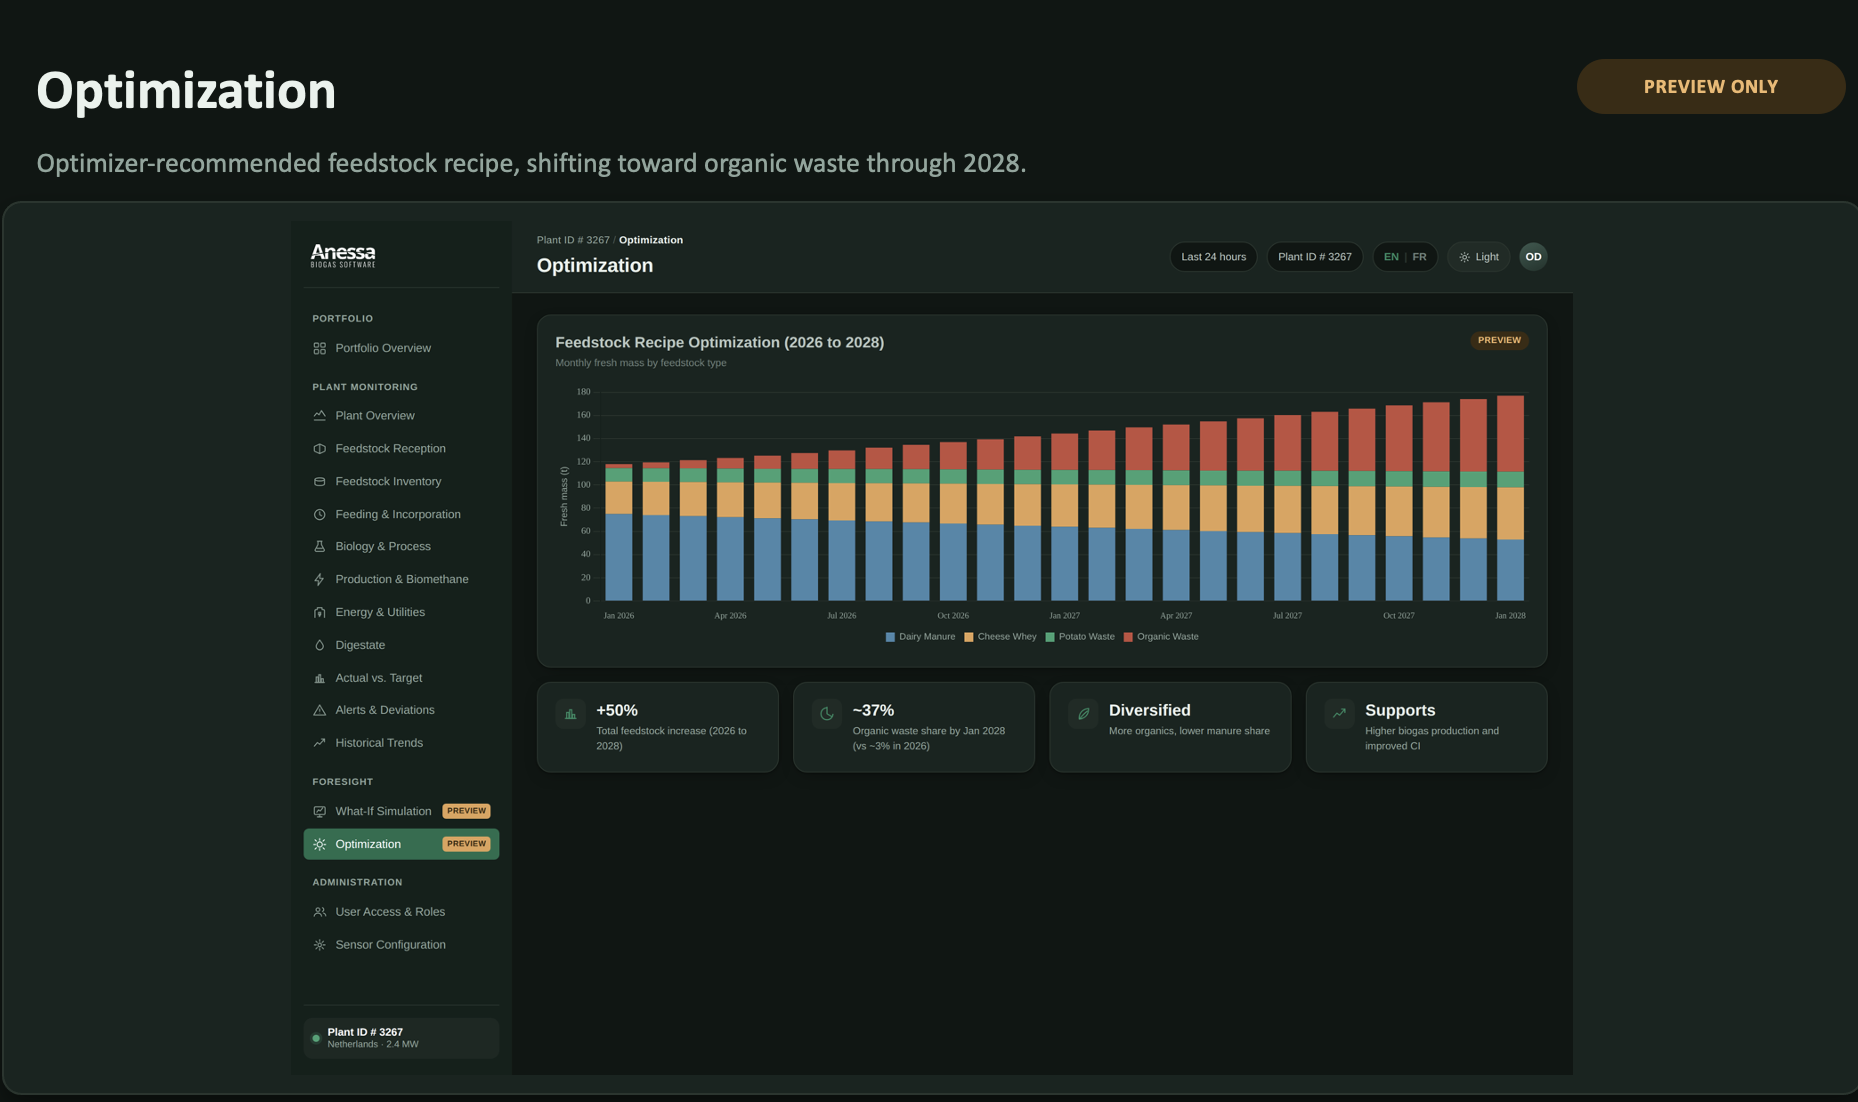Click the Feedstock Inventory icon
The height and width of the screenshot is (1102, 1858).
319,481
